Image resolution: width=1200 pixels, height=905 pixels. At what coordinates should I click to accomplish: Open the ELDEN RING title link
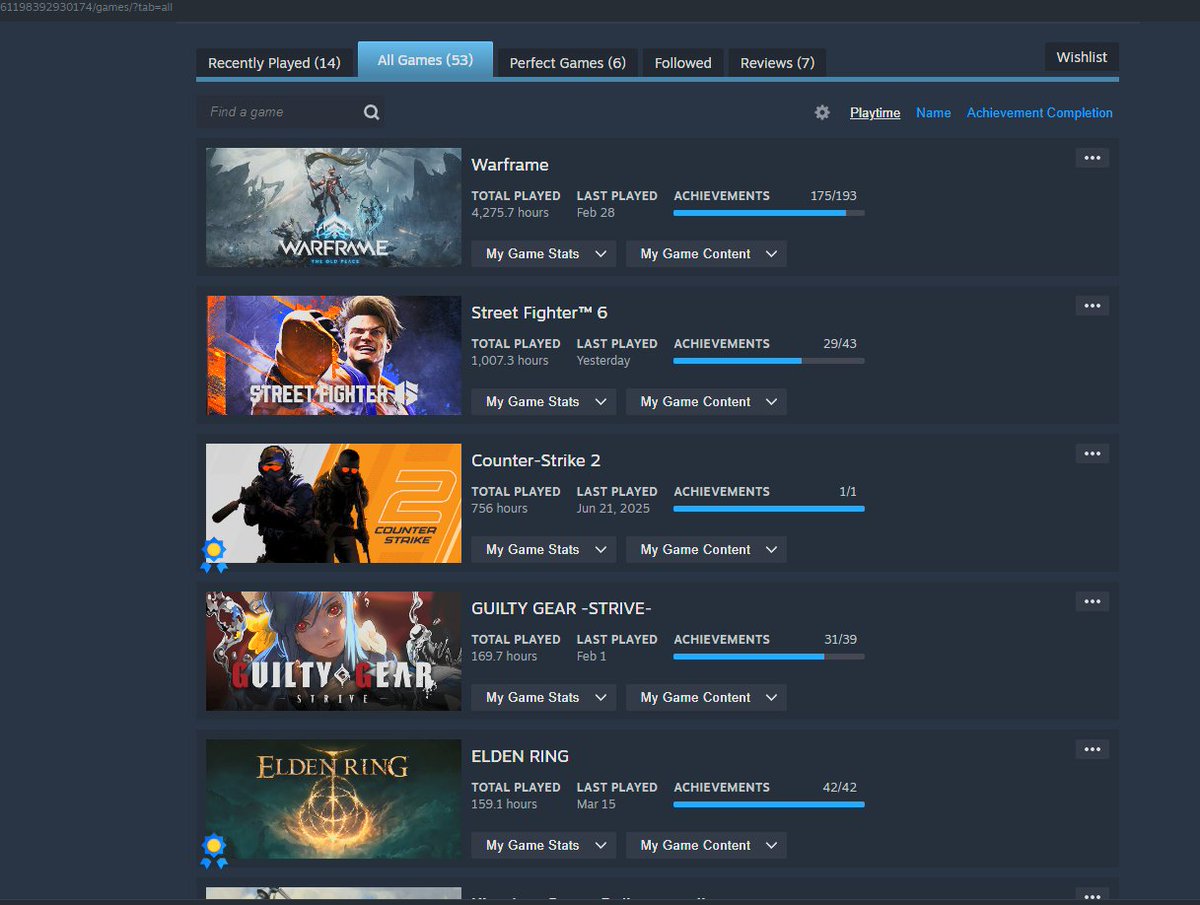(x=520, y=757)
